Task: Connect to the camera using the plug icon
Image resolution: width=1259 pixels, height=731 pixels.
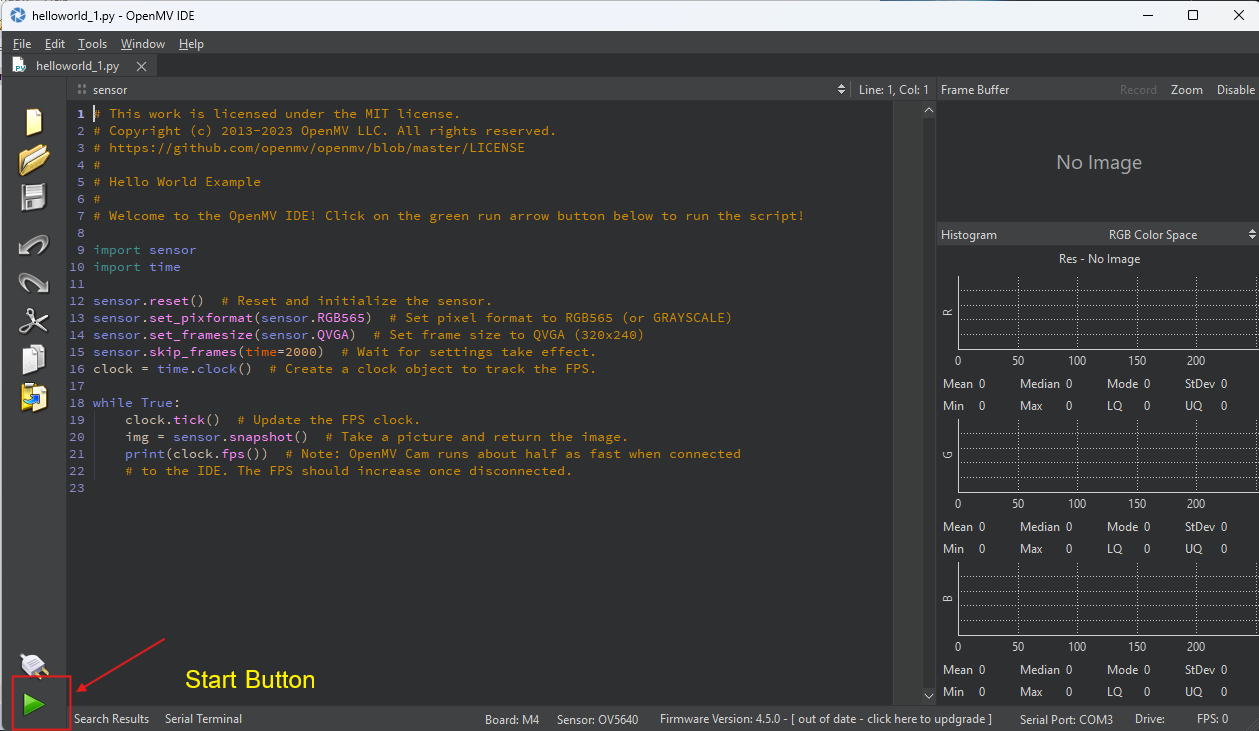Action: (34, 664)
